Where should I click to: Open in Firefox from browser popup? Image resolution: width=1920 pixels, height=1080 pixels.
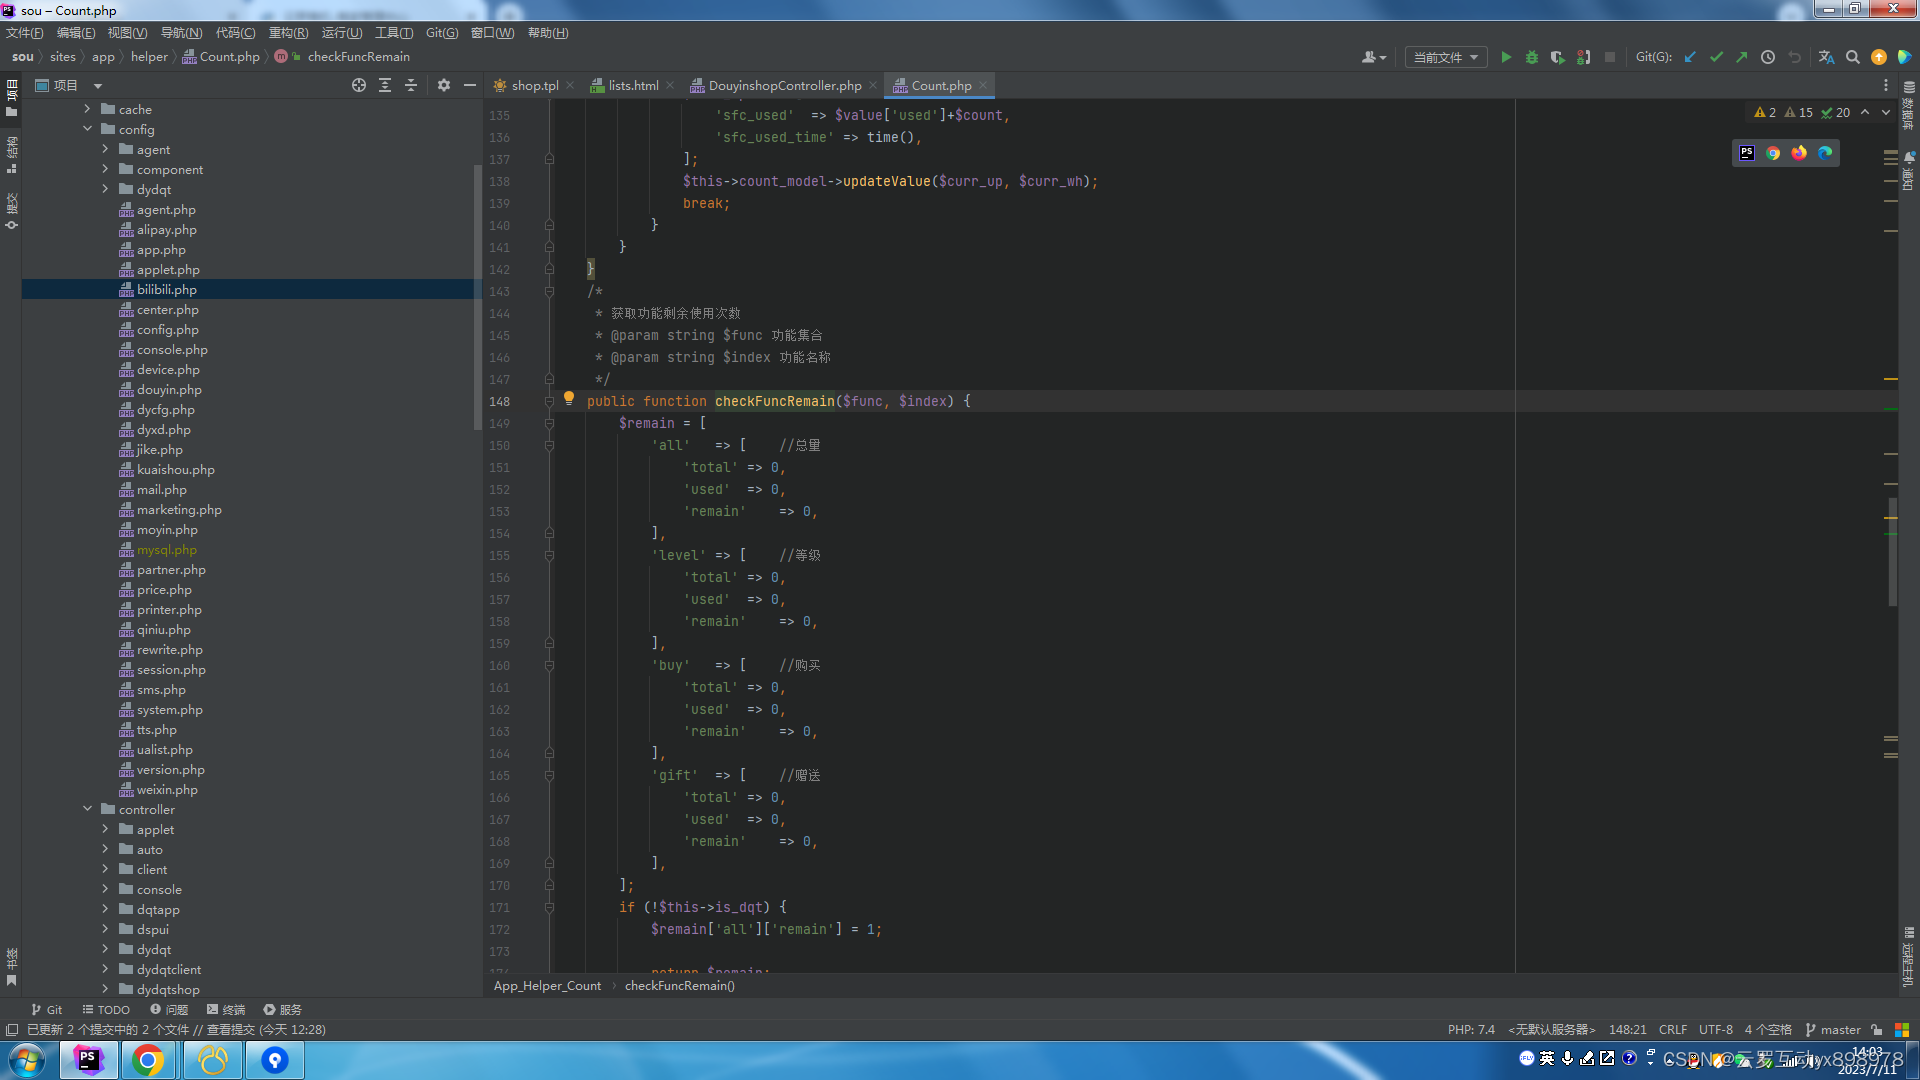coord(1799,153)
